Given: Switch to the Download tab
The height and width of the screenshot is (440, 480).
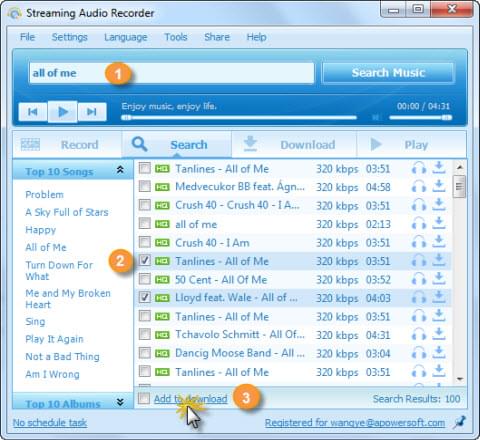Looking at the screenshot, I should point(294,145).
